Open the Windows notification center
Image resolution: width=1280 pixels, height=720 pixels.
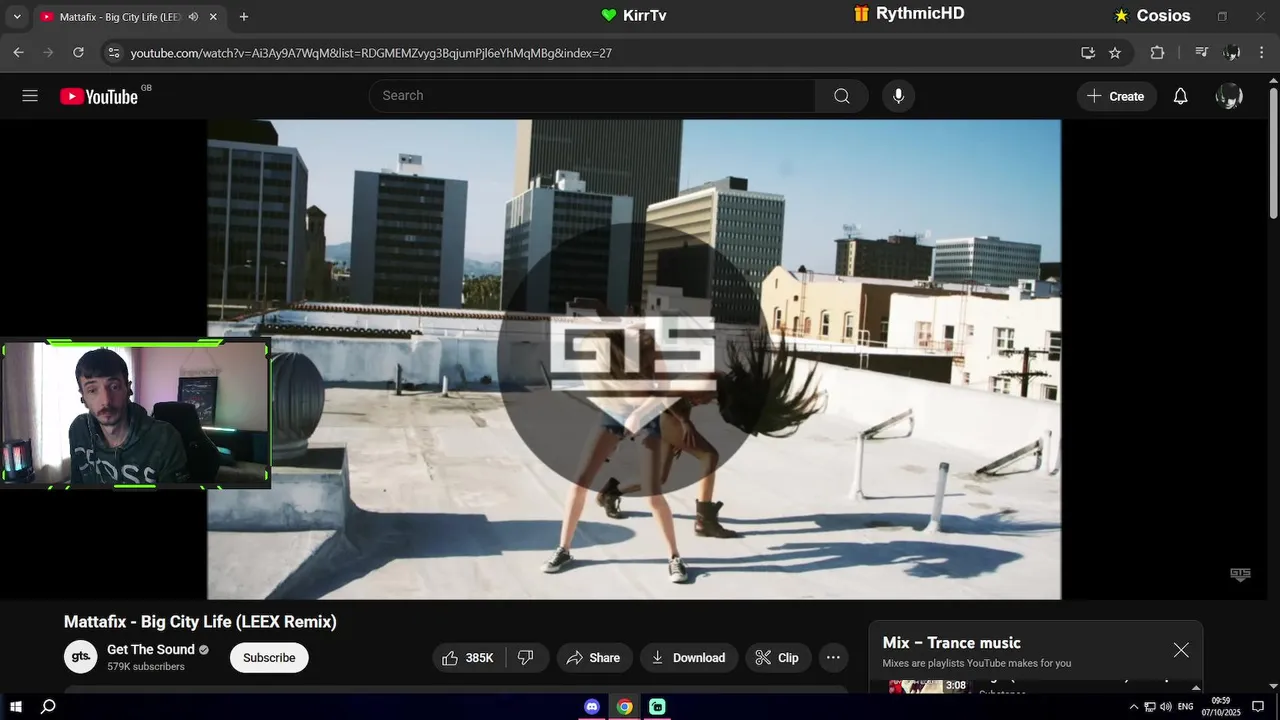[x=1258, y=707]
